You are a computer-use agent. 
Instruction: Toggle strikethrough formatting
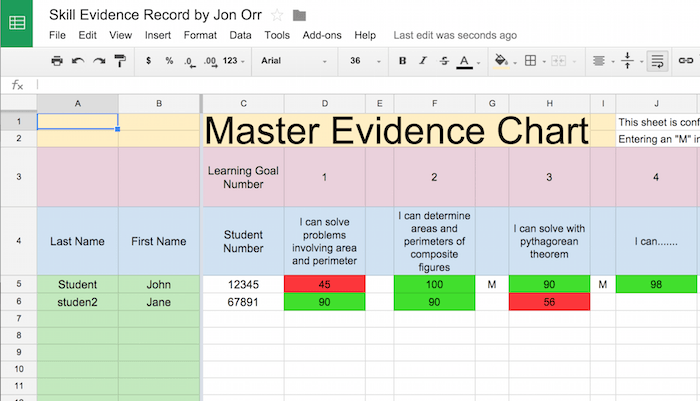443,61
